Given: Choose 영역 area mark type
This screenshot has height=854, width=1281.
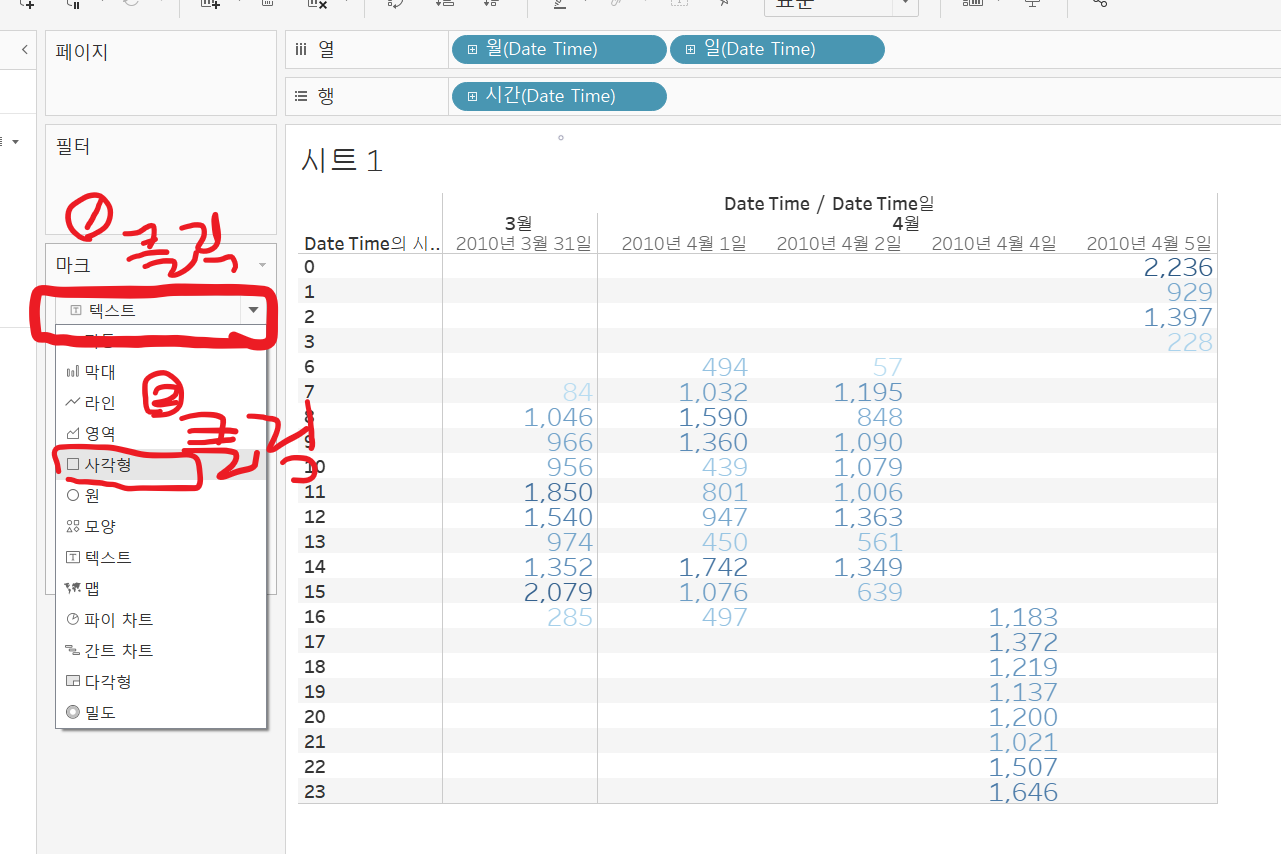Looking at the screenshot, I should (161, 434).
